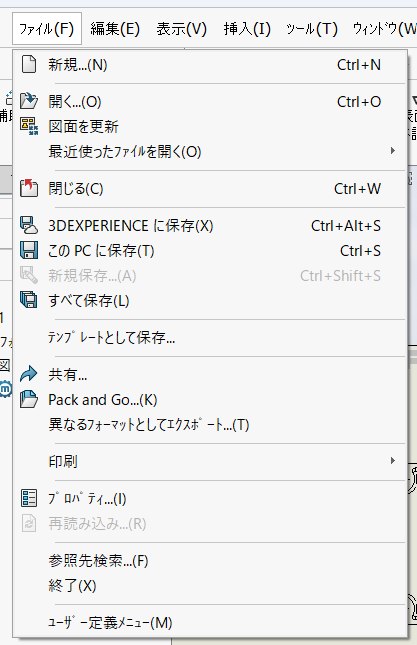Screen dimensions: 417x645
Task: Open the 編集(E) menu
Action: pyautogui.click(x=115, y=29)
